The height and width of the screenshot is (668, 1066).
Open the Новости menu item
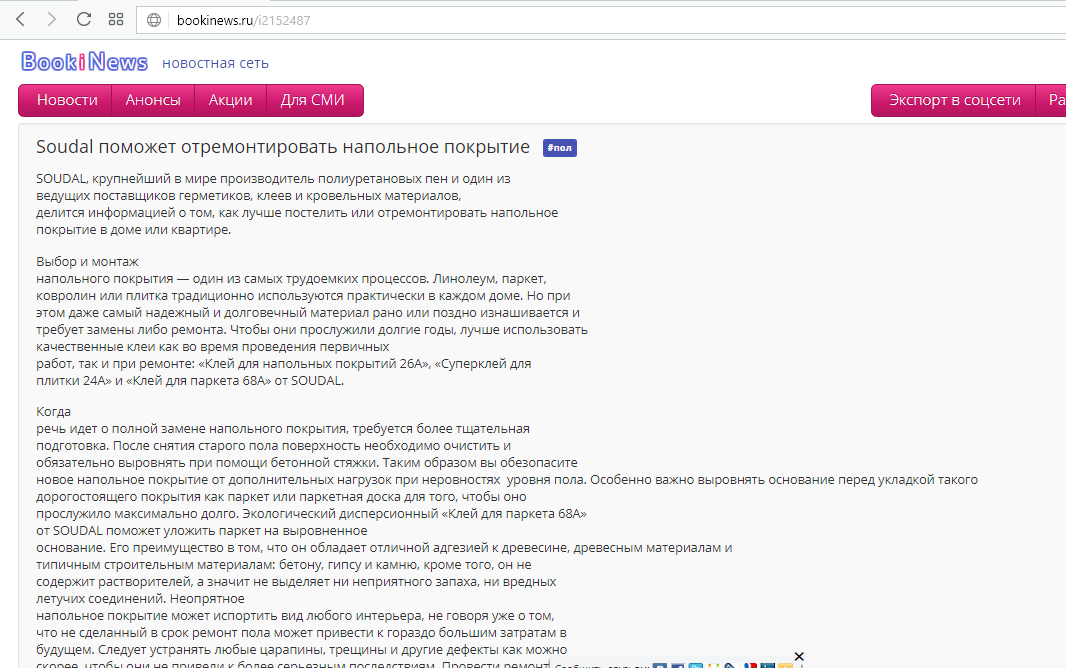(x=67, y=101)
